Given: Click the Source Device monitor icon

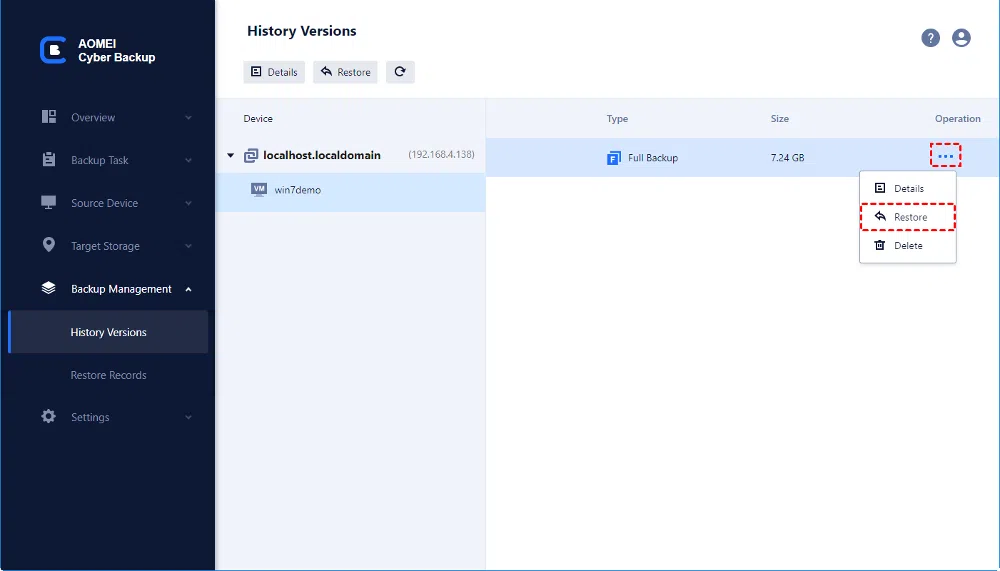Looking at the screenshot, I should [48, 202].
